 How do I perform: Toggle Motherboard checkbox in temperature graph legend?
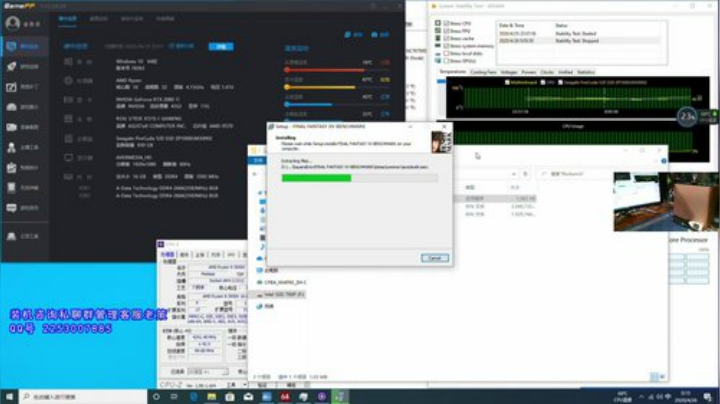click(507, 82)
